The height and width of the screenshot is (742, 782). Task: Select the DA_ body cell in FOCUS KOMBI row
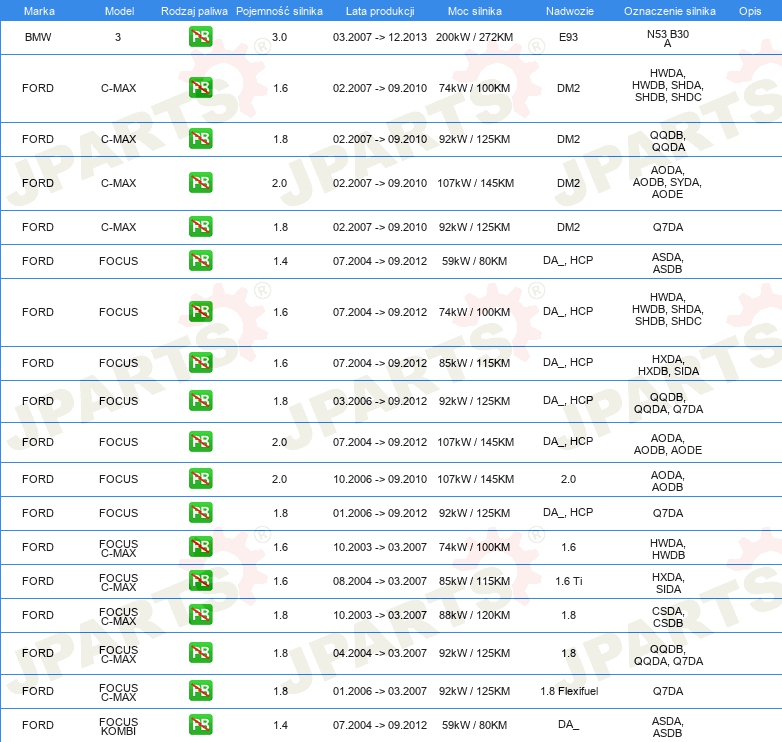tap(568, 724)
